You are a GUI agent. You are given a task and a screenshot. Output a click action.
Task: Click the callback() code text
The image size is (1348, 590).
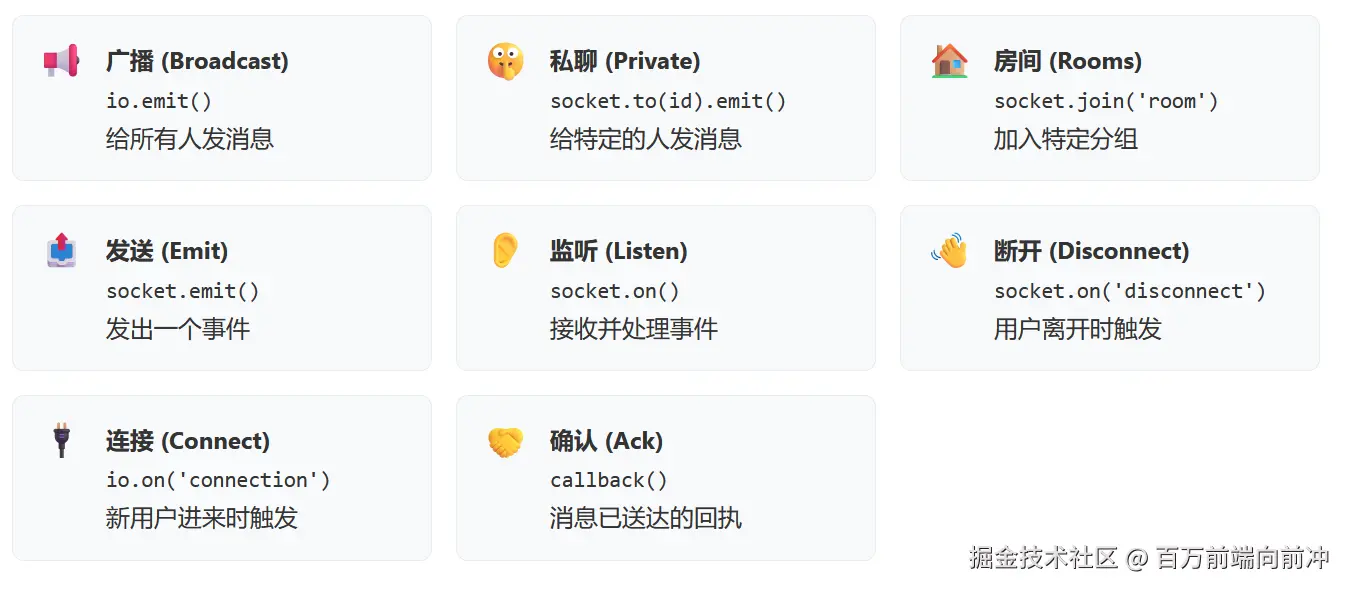tap(608, 480)
